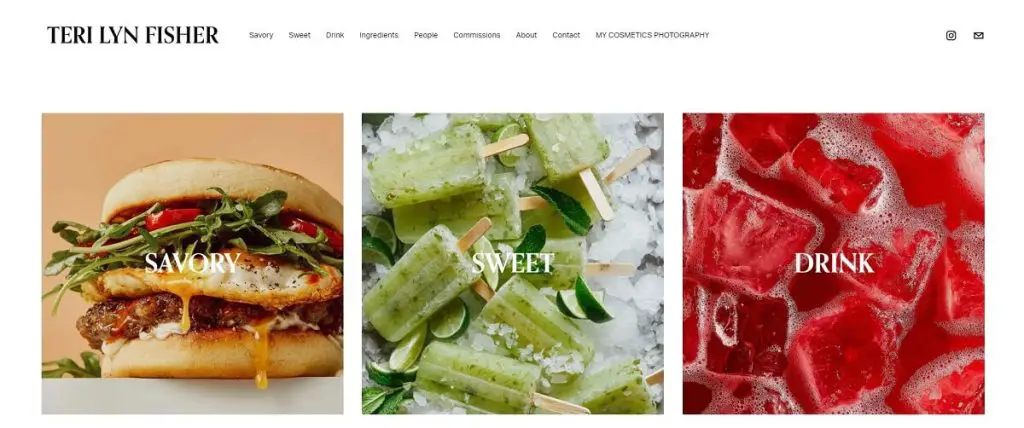Viewport: 1024px width, 428px height.
Task: Open the Drink red ice thumbnail
Action: [x=833, y=264]
